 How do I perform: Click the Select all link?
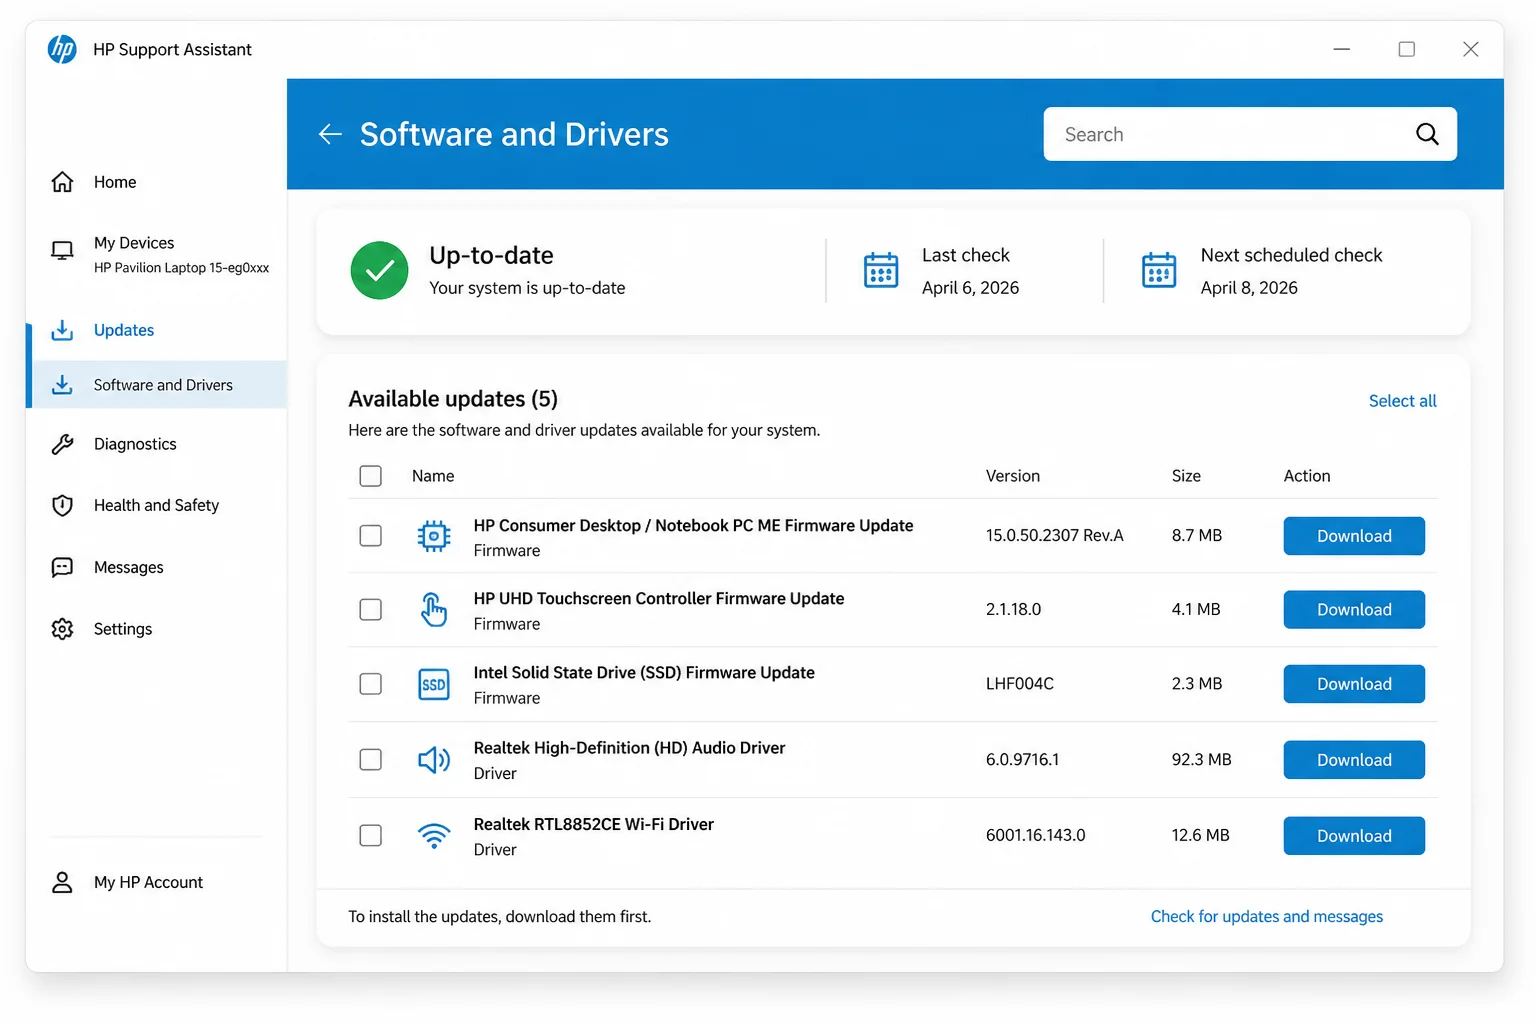point(1402,401)
